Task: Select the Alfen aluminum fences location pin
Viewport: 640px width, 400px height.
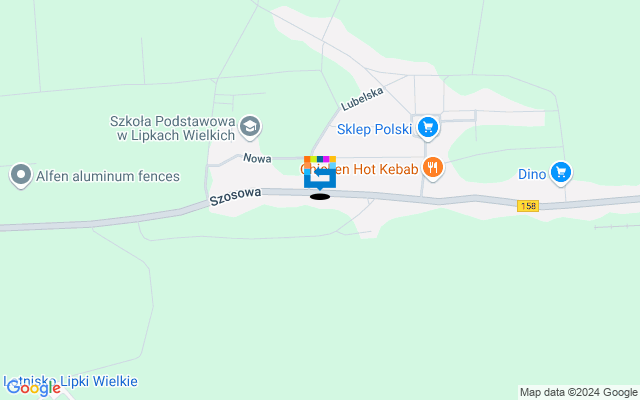Action: 21,176
